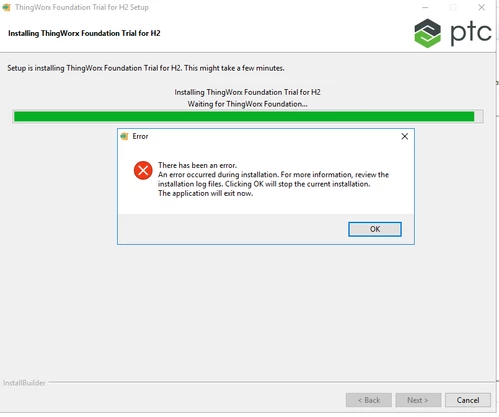Click the Cancel button in setup window

tap(468, 400)
